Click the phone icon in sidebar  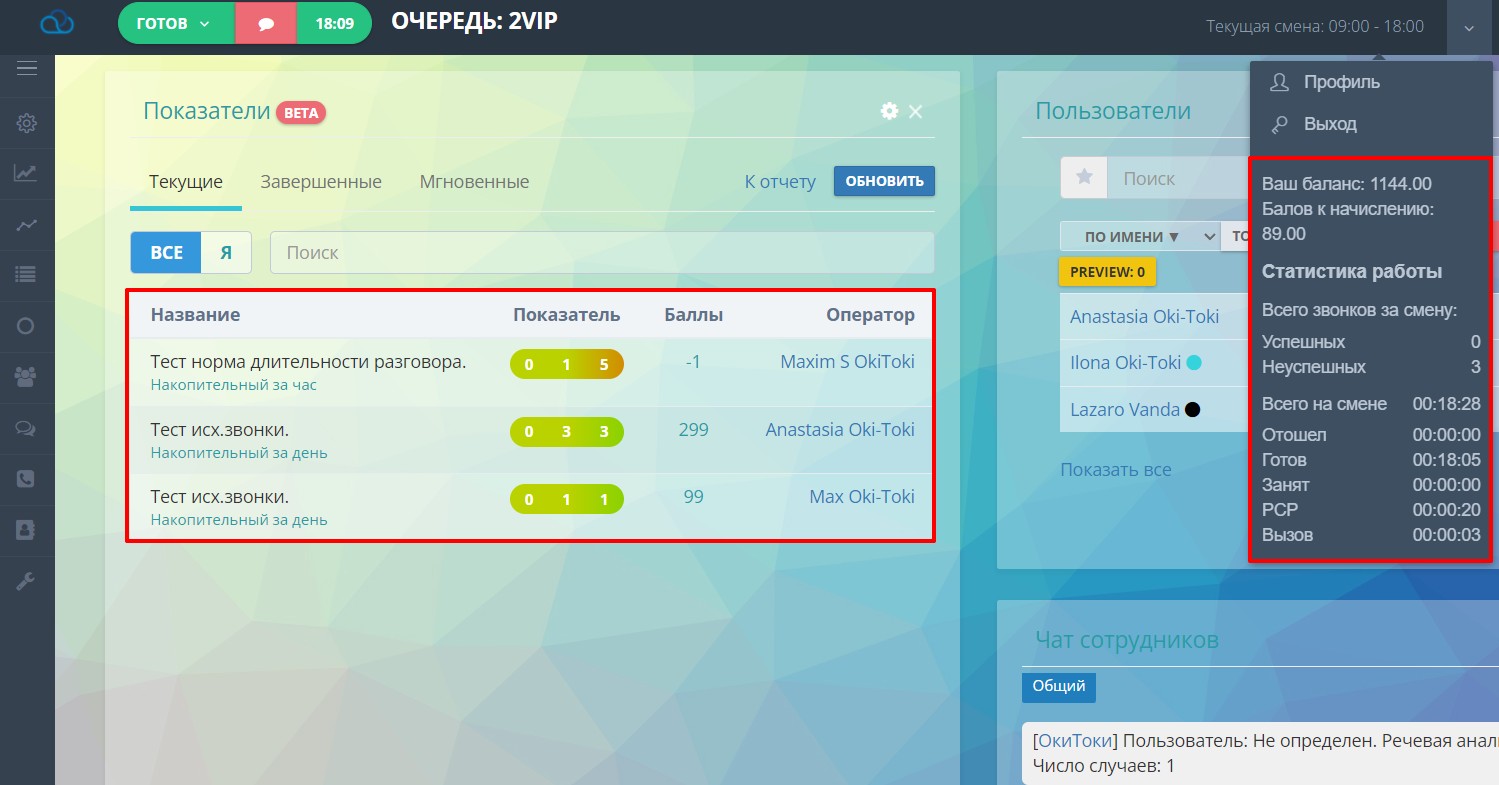[x=27, y=479]
